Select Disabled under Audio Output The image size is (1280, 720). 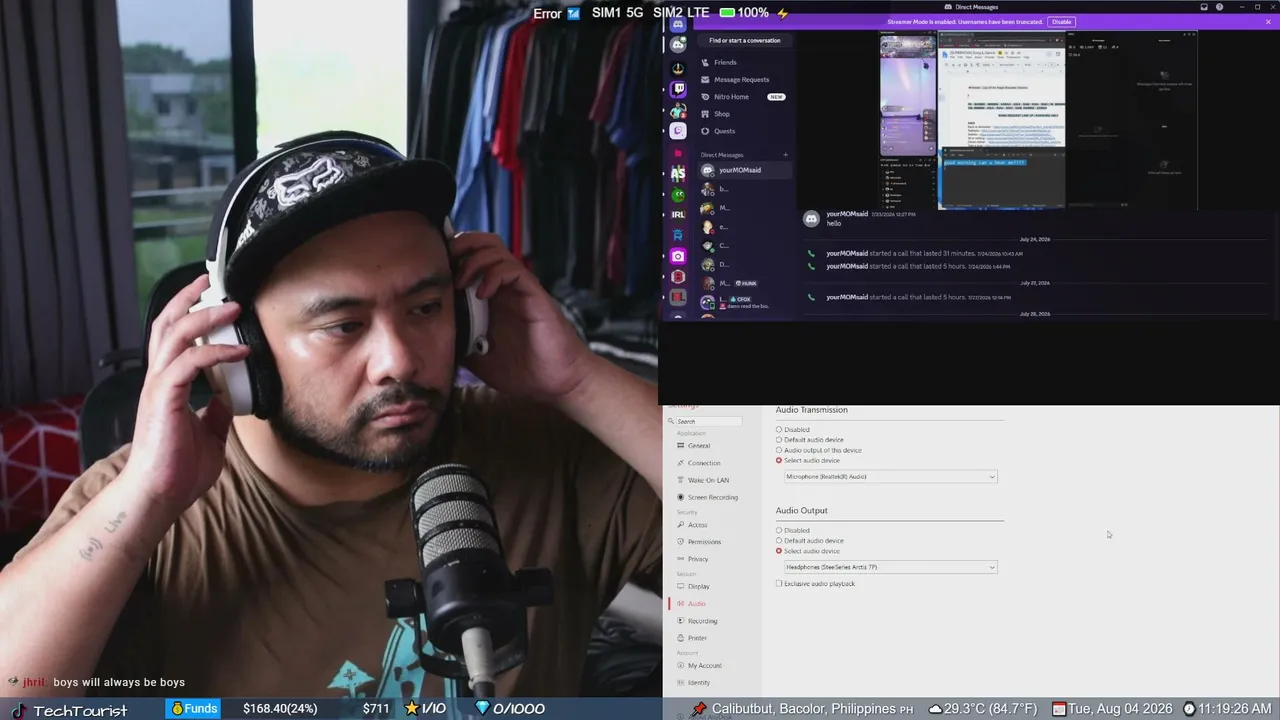pos(779,530)
